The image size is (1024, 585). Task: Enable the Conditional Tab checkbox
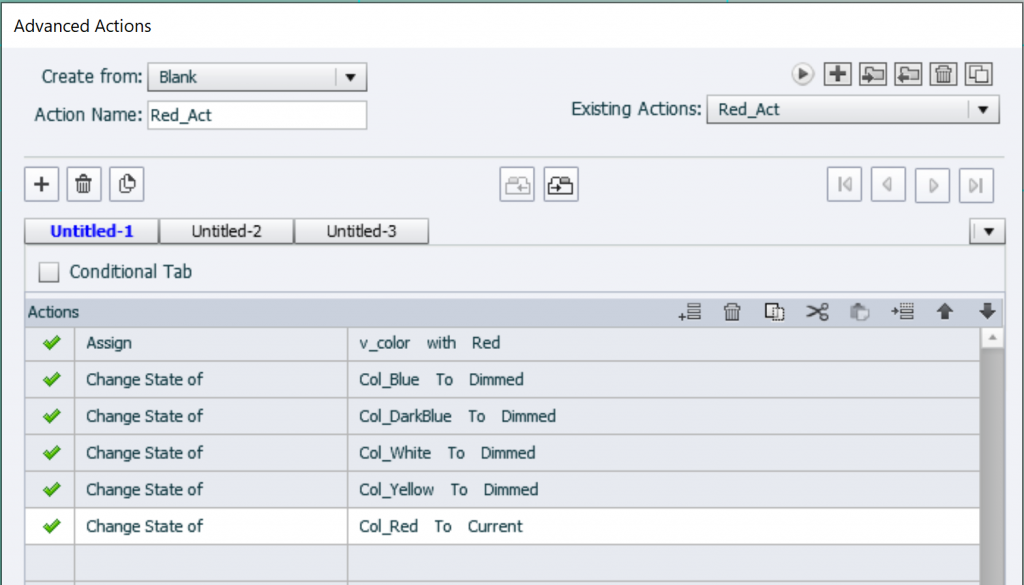click(x=48, y=272)
